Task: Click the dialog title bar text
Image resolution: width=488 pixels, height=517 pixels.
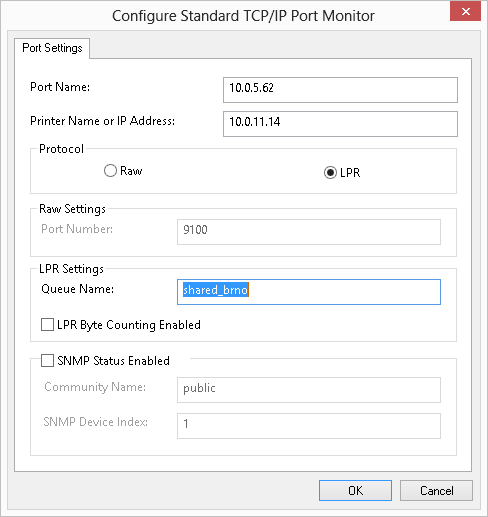Action: (x=243, y=16)
